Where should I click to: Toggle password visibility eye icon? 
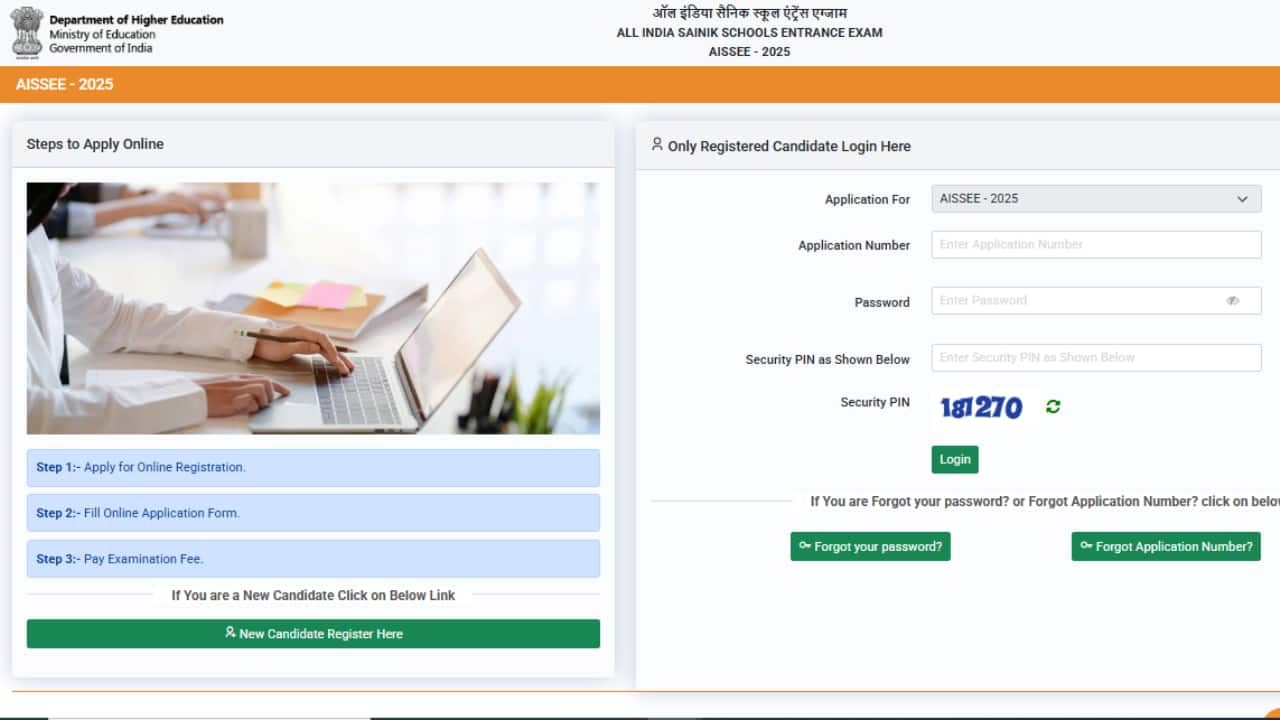coord(1233,301)
